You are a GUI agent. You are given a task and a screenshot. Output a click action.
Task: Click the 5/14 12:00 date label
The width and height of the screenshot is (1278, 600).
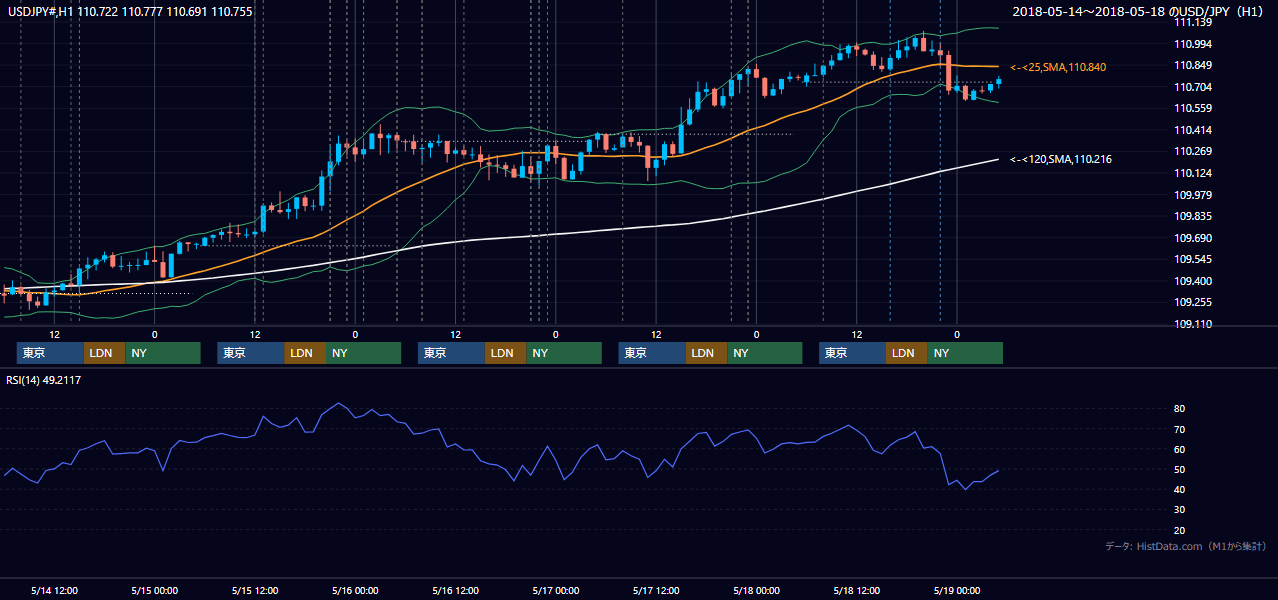coord(54,590)
